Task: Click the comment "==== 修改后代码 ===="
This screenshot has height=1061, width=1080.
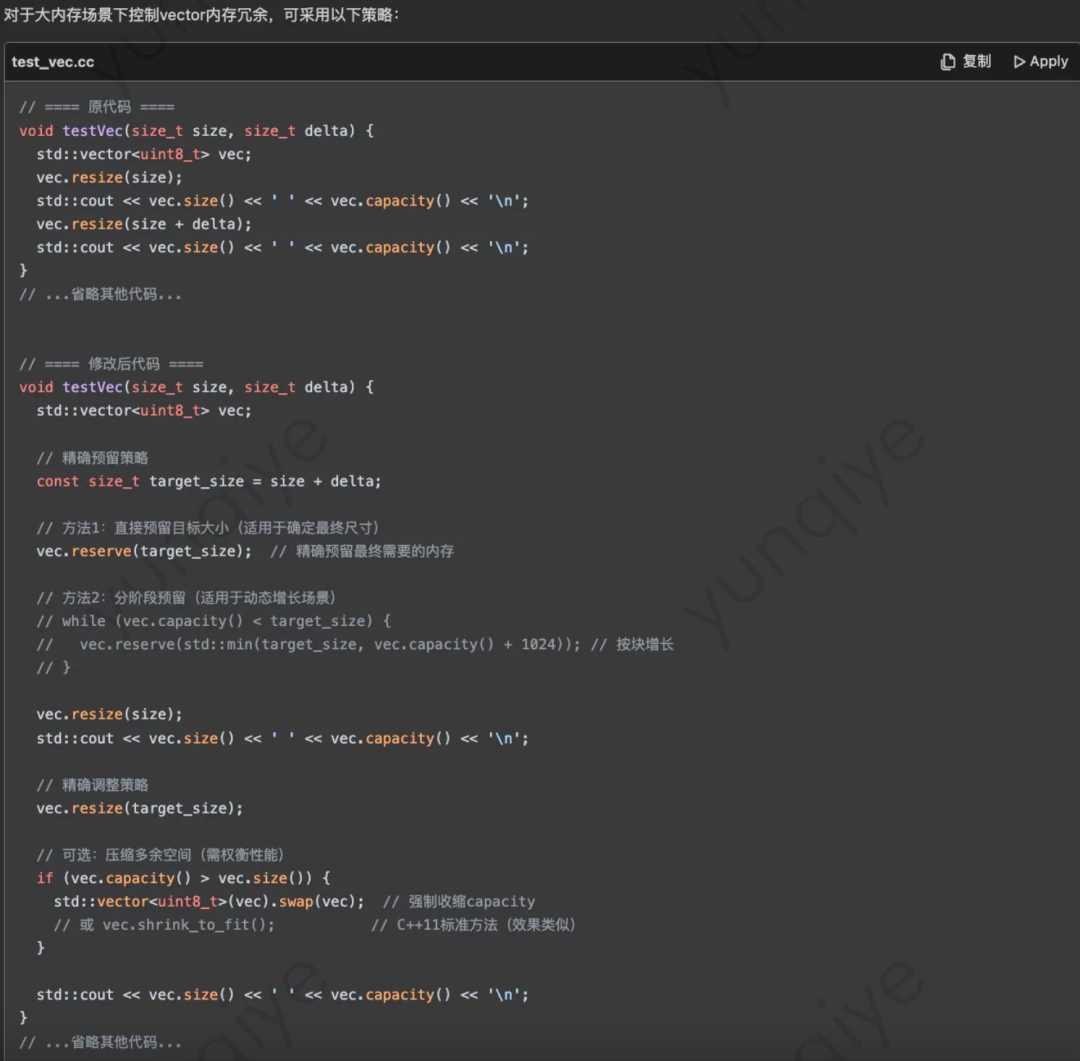Action: click(x=111, y=364)
